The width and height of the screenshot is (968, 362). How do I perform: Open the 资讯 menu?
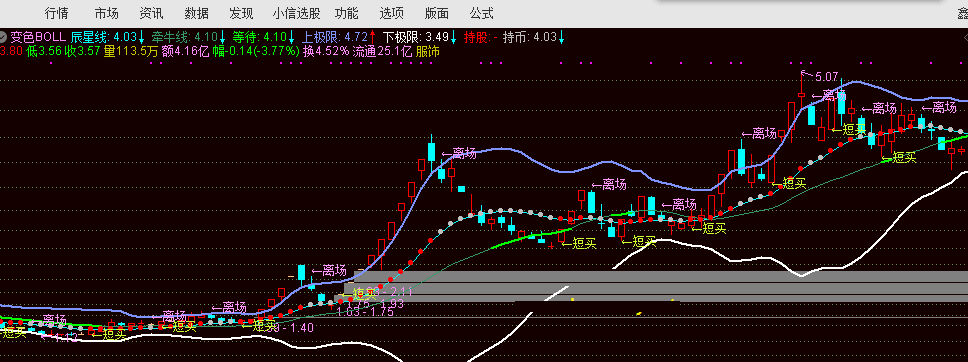point(151,13)
